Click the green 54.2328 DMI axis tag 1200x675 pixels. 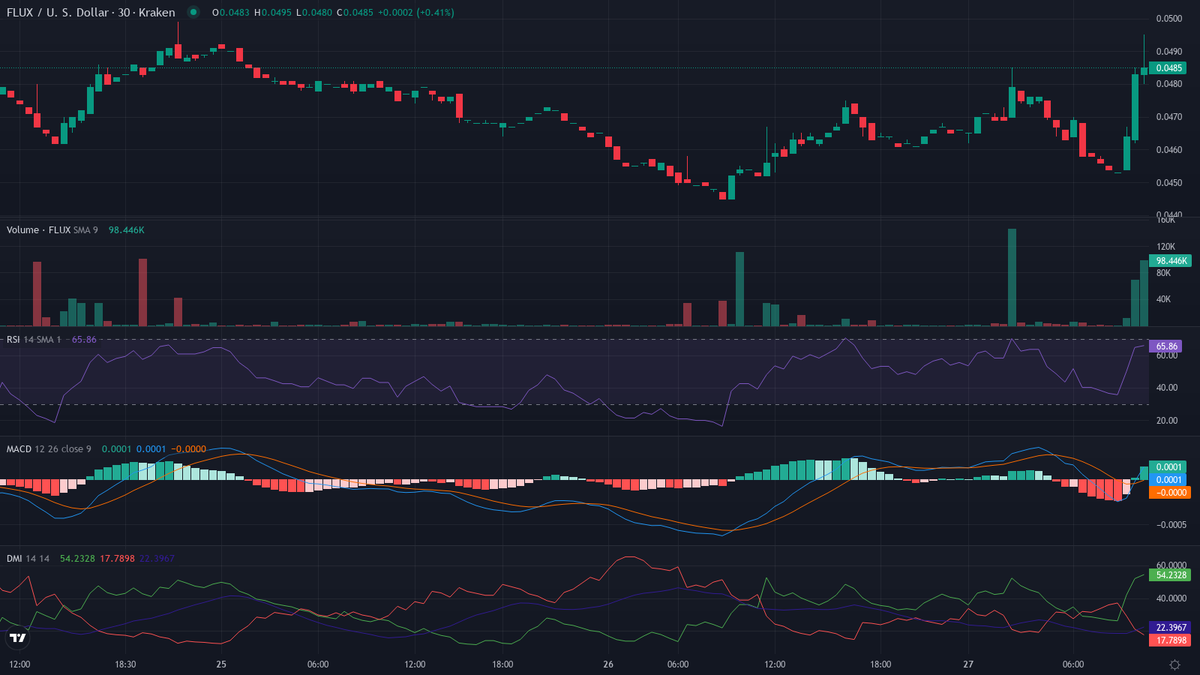(x=1170, y=575)
